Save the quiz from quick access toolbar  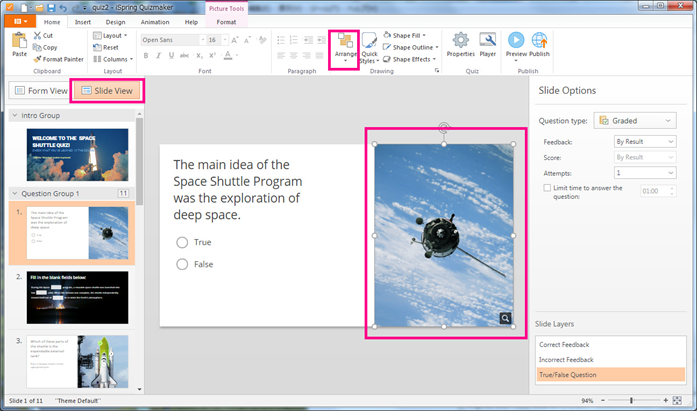(51, 8)
